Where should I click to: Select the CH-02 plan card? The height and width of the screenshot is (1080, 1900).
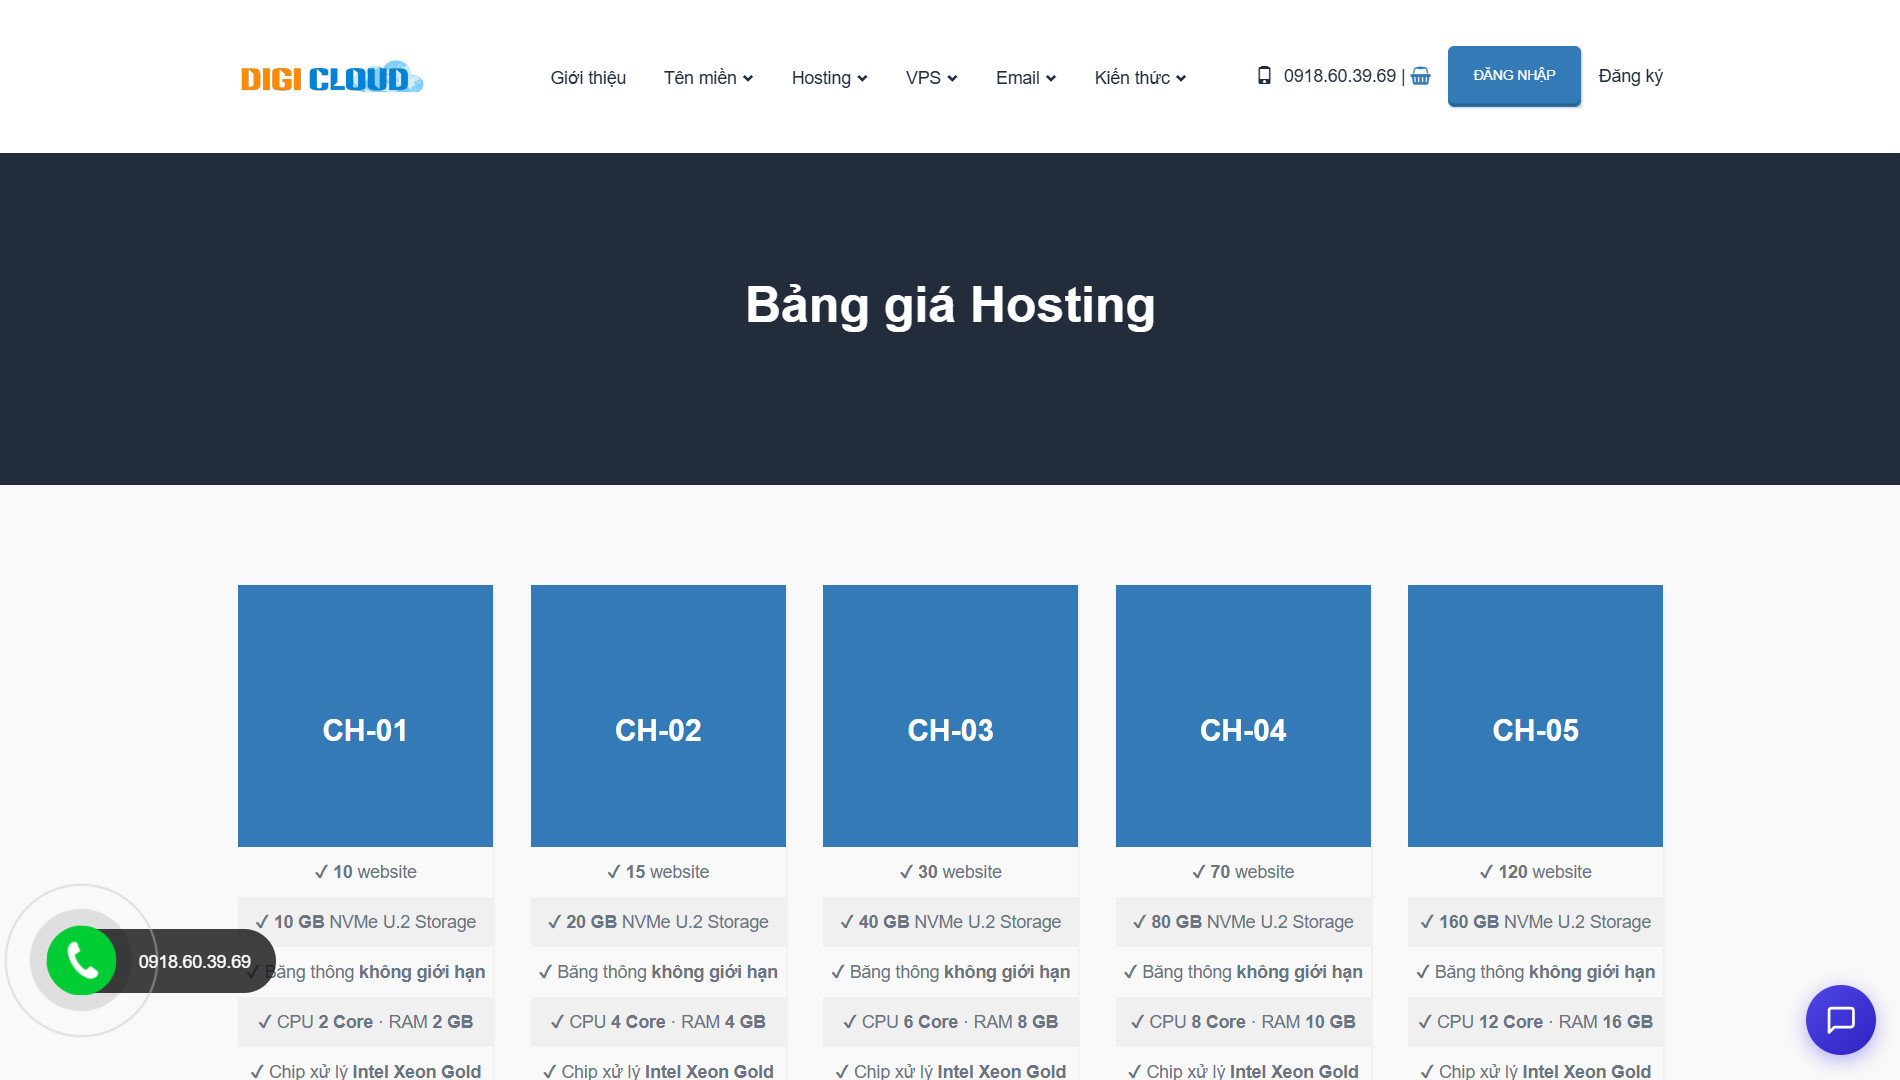click(658, 716)
